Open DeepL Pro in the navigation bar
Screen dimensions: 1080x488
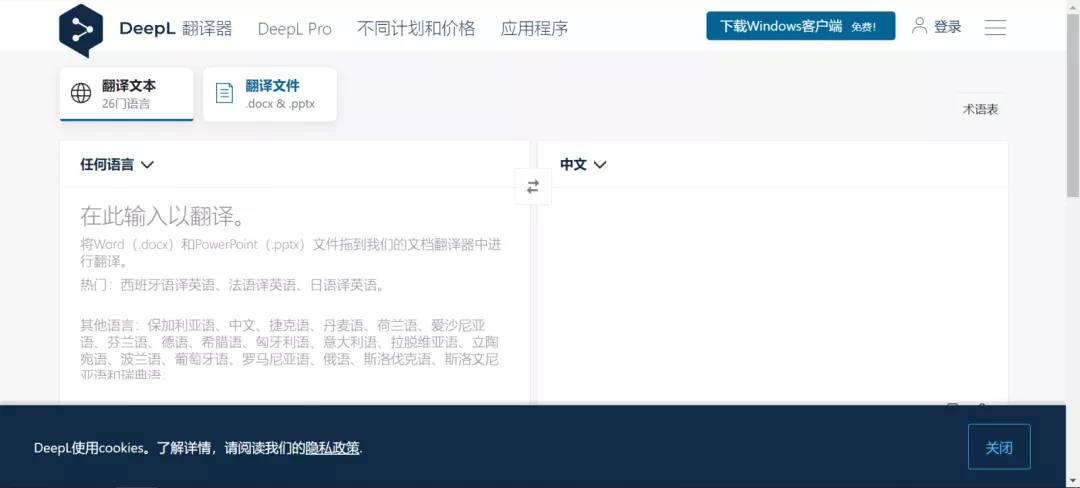pos(294,28)
